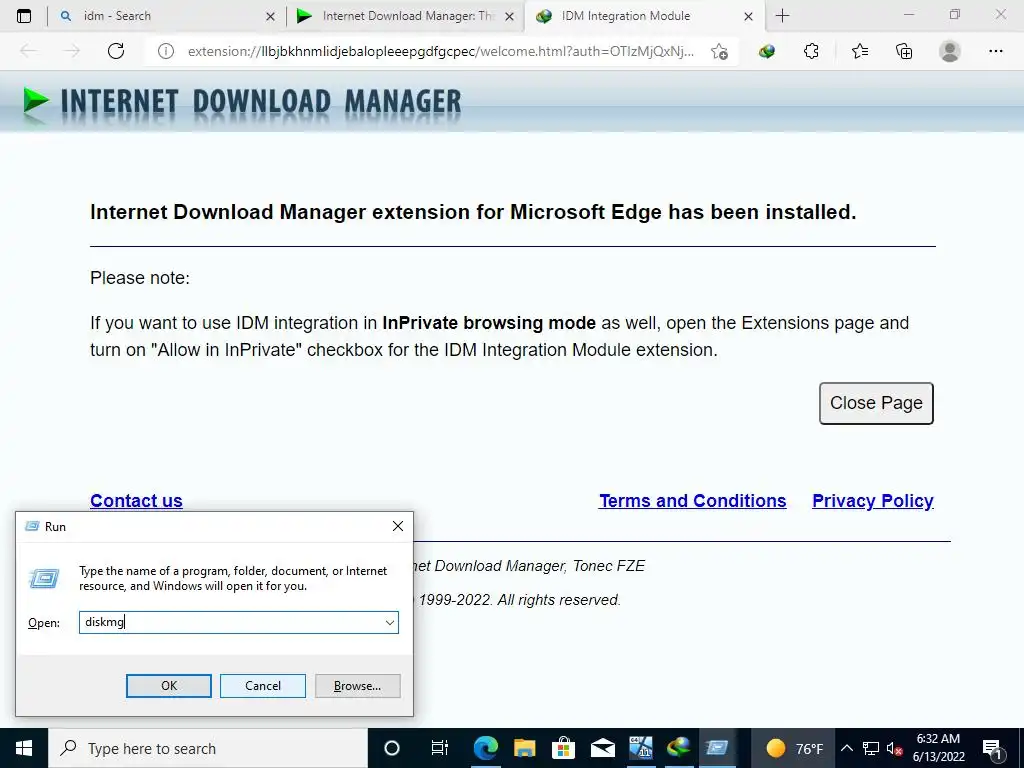This screenshot has width=1024, height=768.
Task: Click the Close Page button
Action: tap(876, 403)
